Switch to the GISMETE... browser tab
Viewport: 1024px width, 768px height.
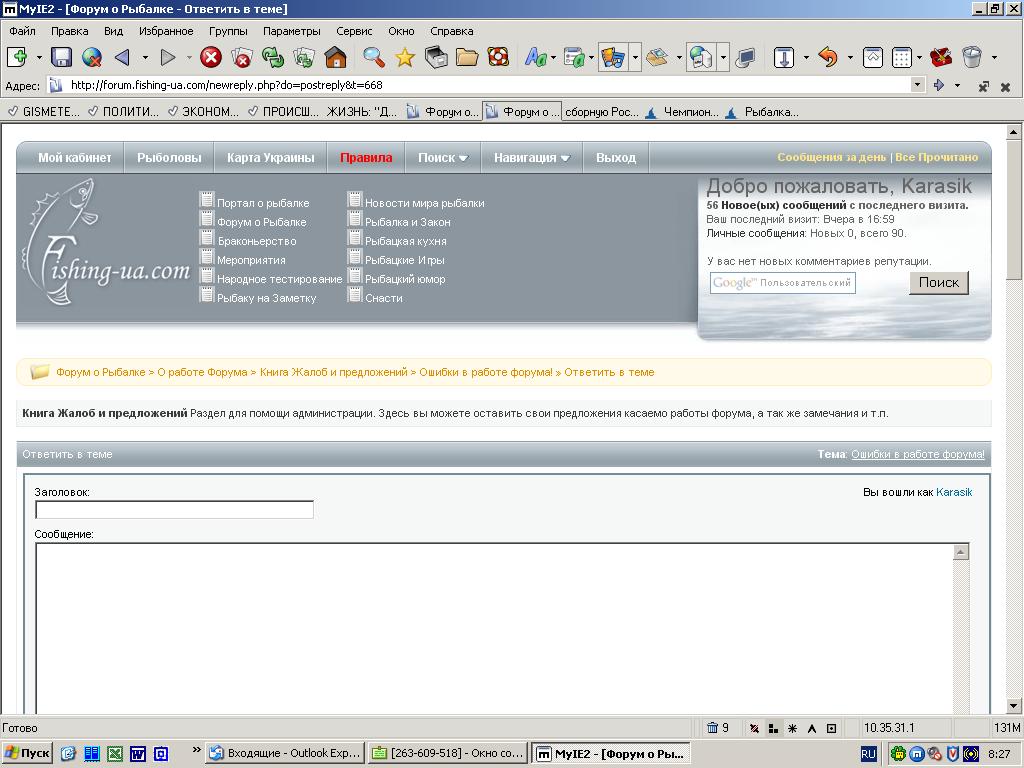[43, 111]
